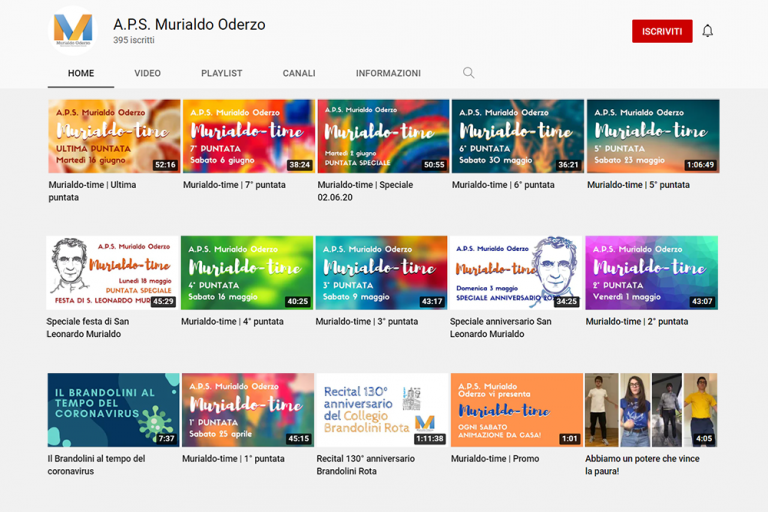Open the Speciale anniversario thumbnail
This screenshot has width=768, height=512.
pyautogui.click(x=516, y=273)
